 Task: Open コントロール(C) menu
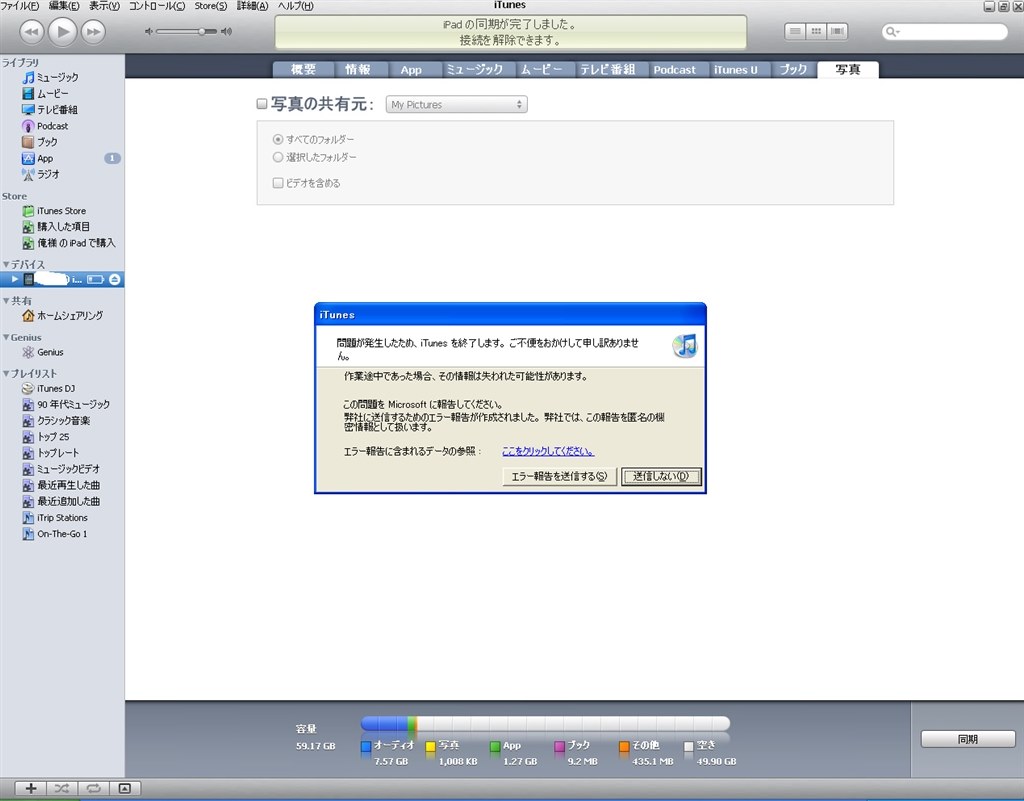[x=156, y=6]
